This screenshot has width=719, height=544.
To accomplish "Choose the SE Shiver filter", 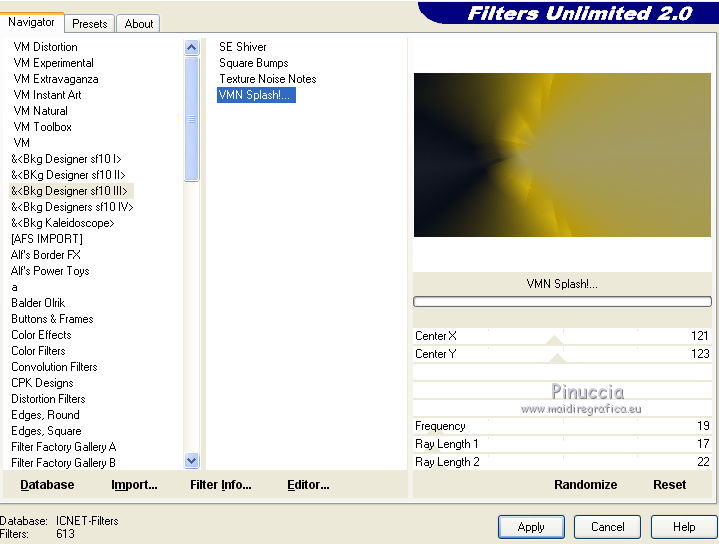I will (243, 47).
